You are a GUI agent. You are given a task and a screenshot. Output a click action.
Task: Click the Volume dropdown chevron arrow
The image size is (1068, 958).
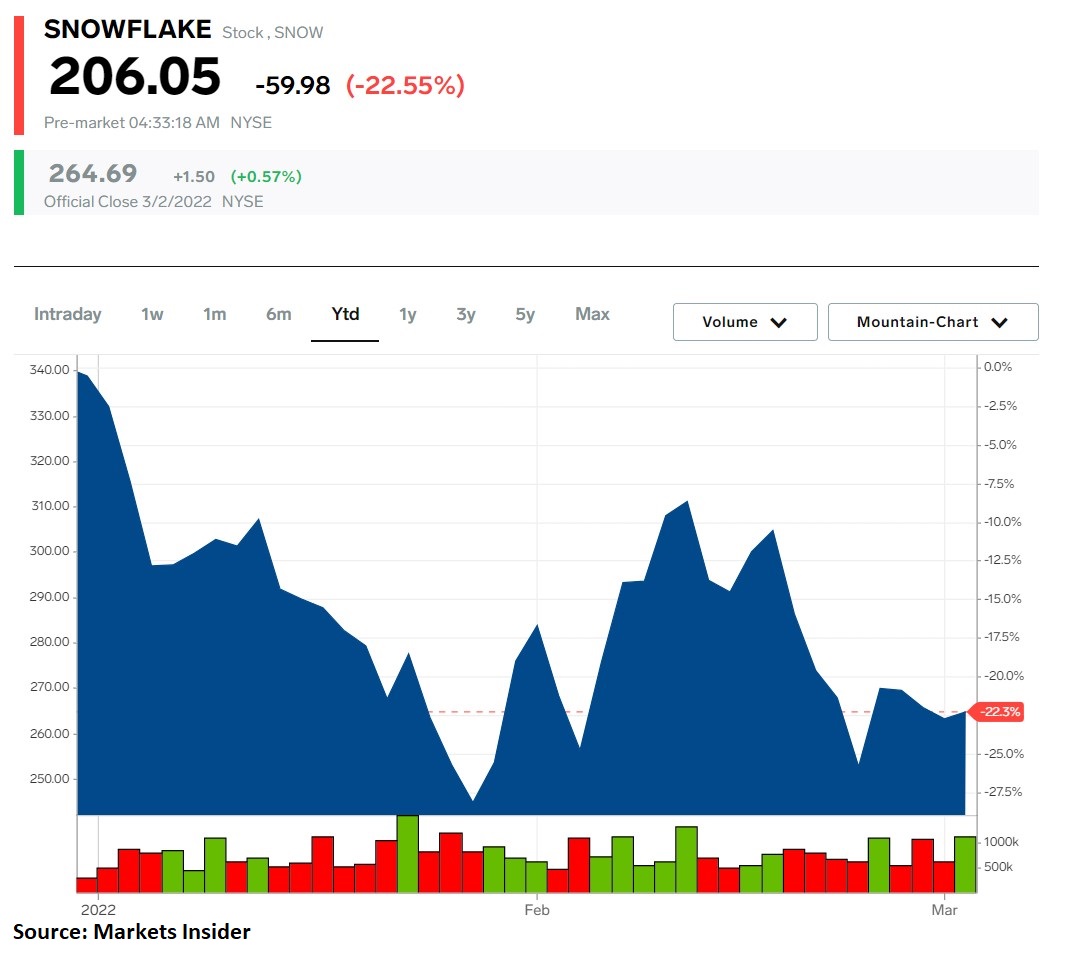pyautogui.click(x=779, y=323)
